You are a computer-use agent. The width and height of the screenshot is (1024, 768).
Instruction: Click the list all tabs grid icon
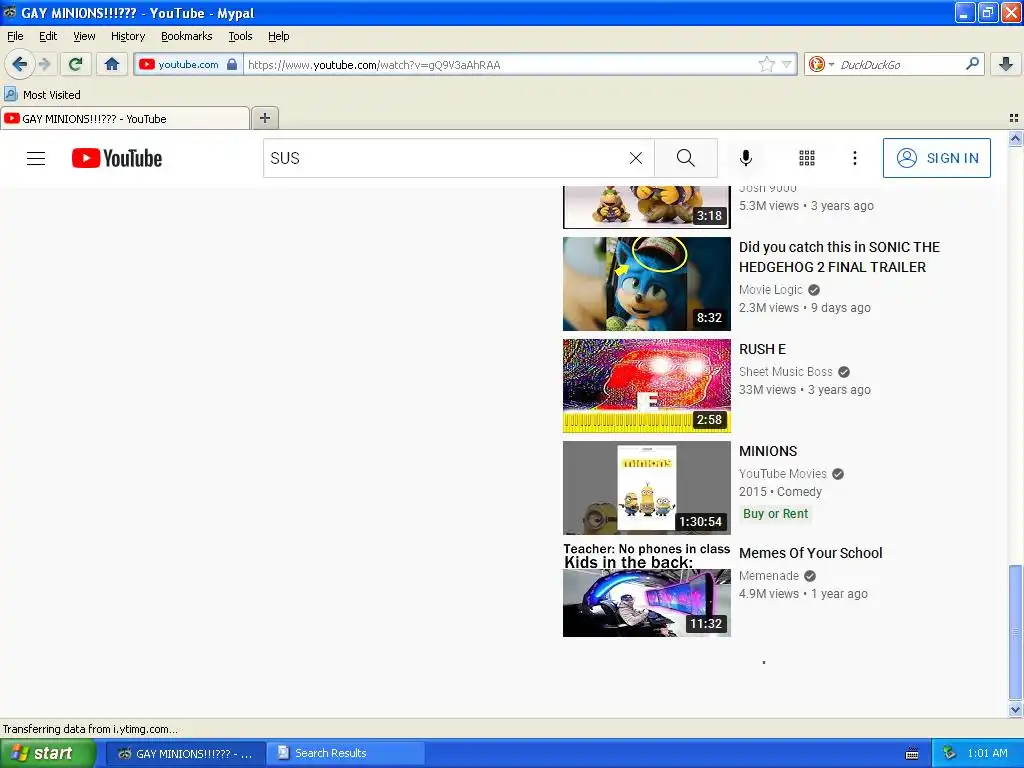1014,118
